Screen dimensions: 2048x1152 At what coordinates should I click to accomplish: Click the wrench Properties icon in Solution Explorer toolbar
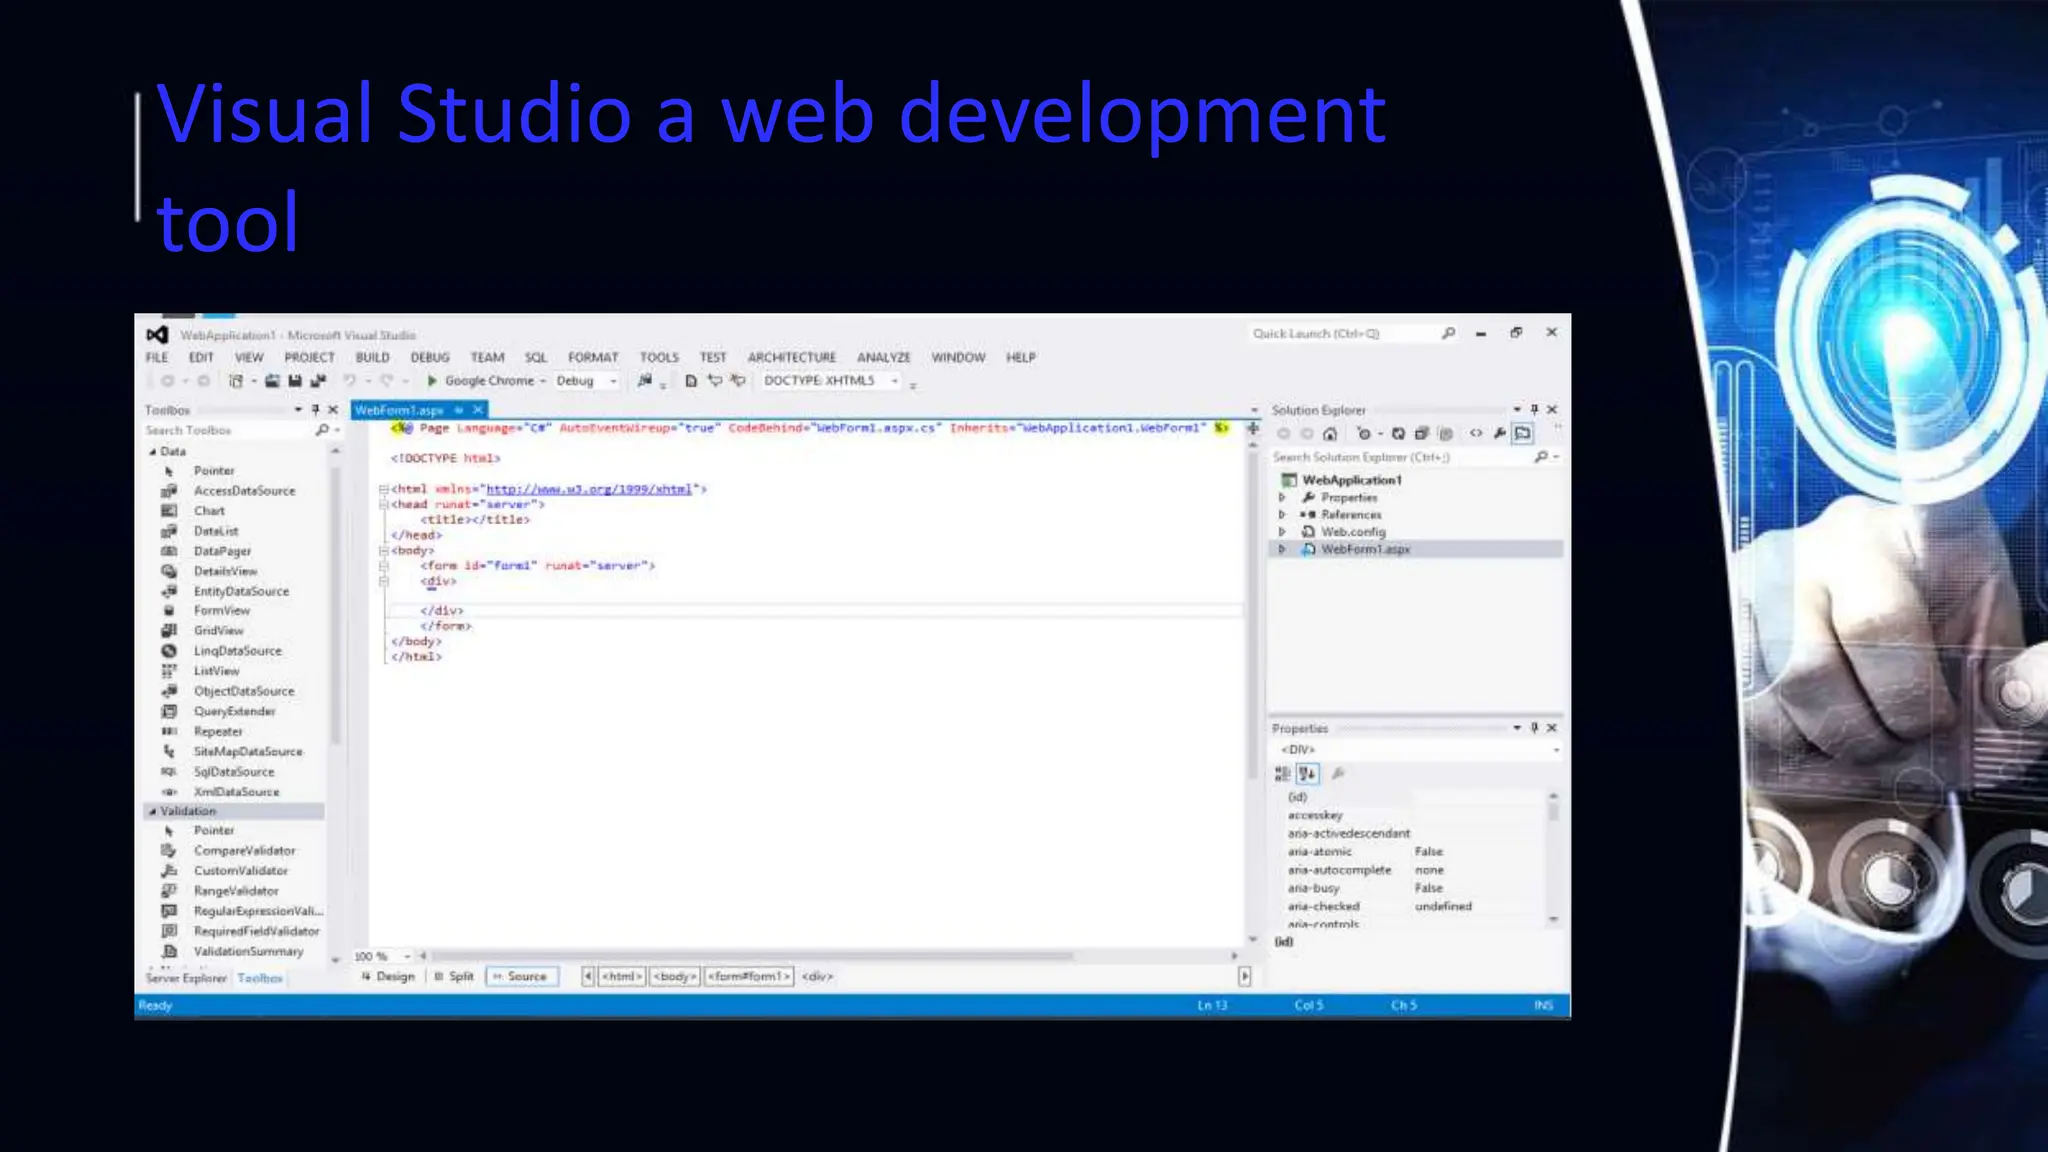[x=1499, y=434]
